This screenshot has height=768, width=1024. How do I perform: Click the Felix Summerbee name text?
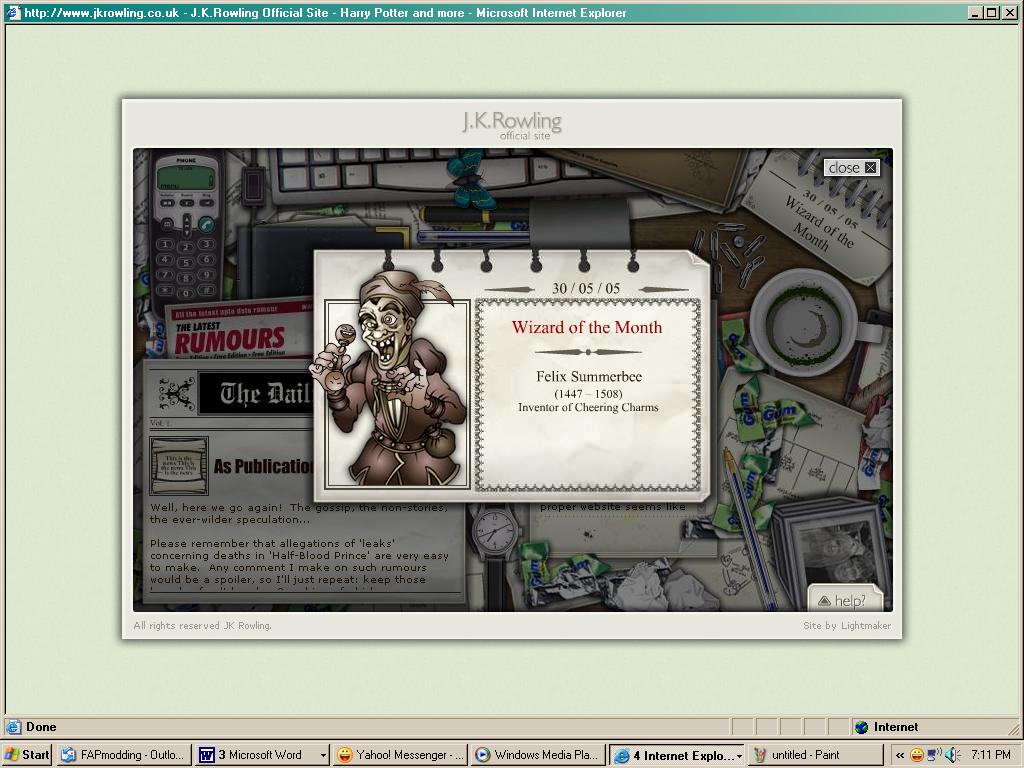click(x=589, y=376)
